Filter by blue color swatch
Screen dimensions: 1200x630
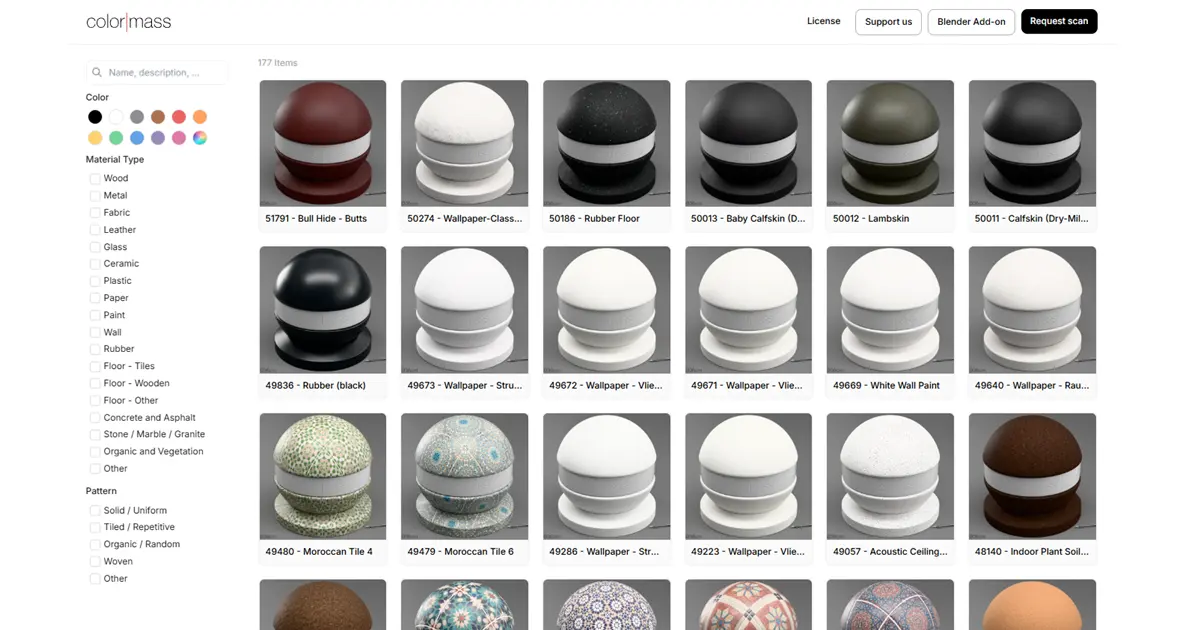coord(137,138)
